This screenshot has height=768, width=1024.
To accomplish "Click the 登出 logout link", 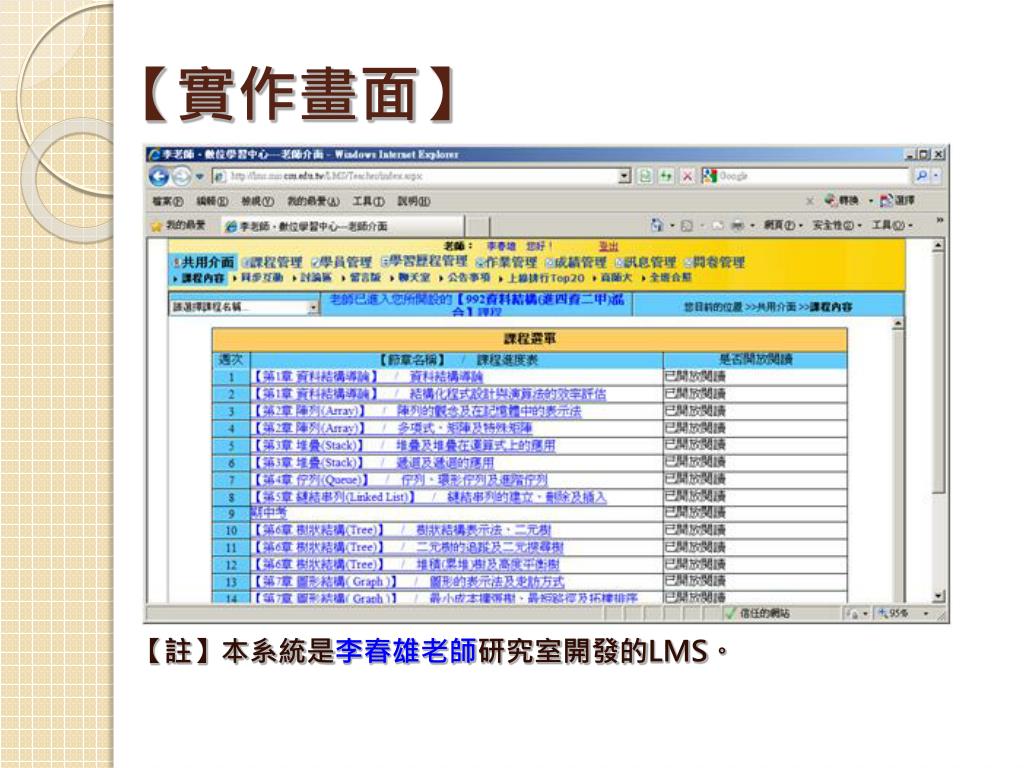I will coord(609,246).
